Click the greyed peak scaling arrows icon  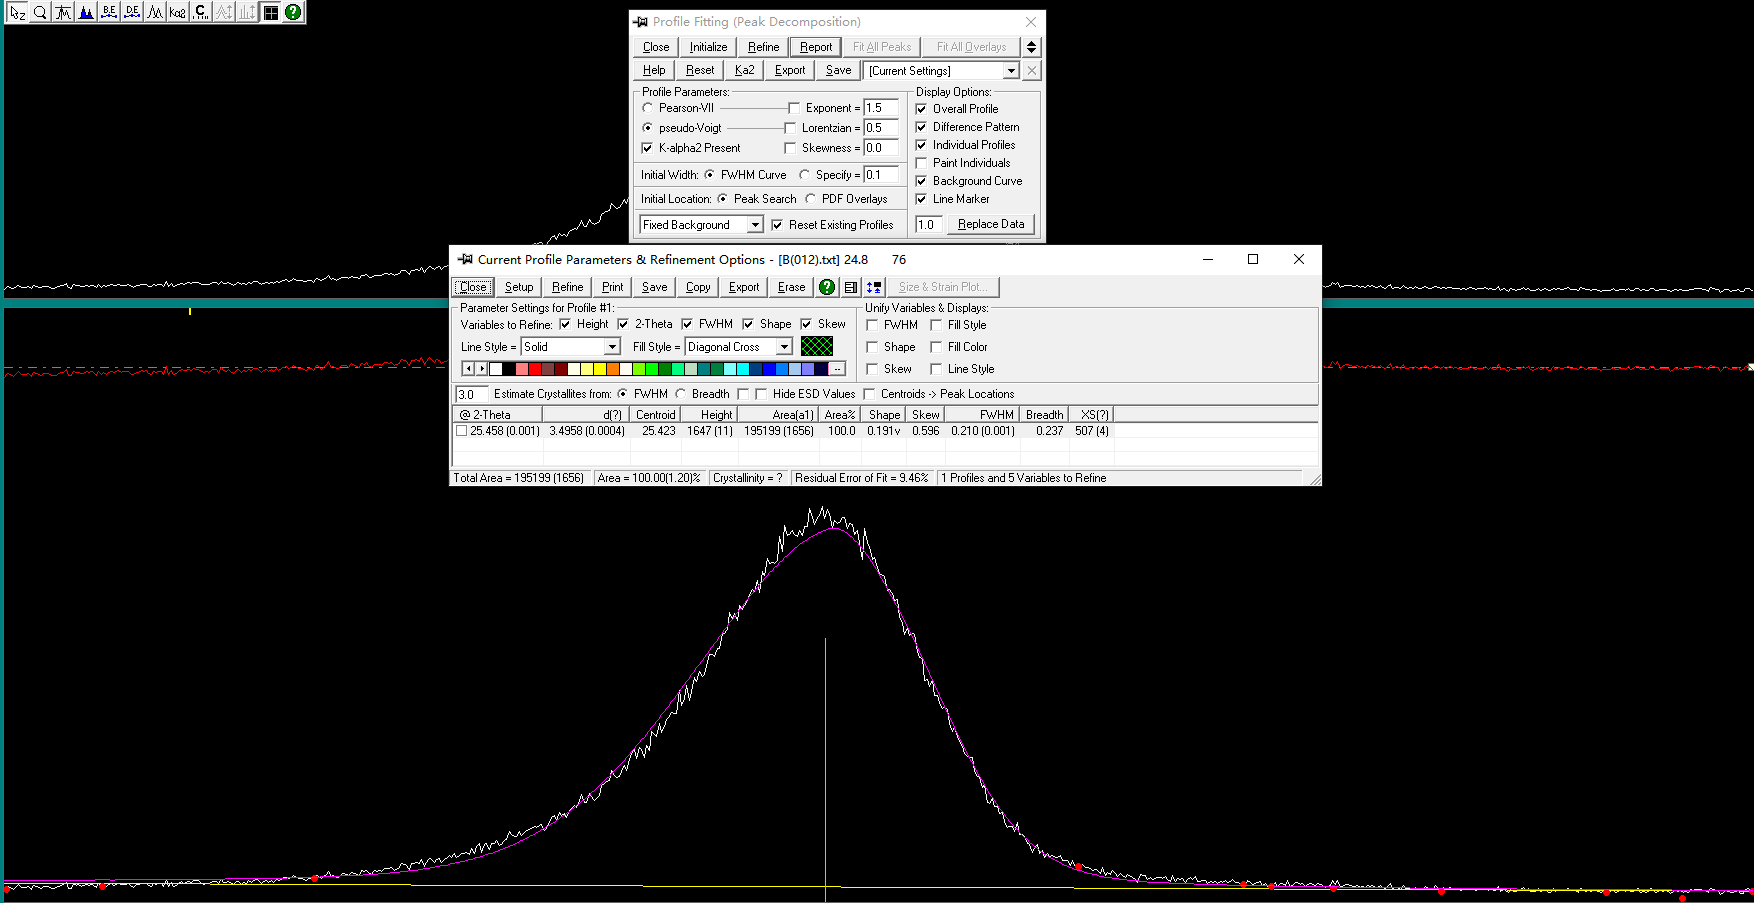point(224,12)
